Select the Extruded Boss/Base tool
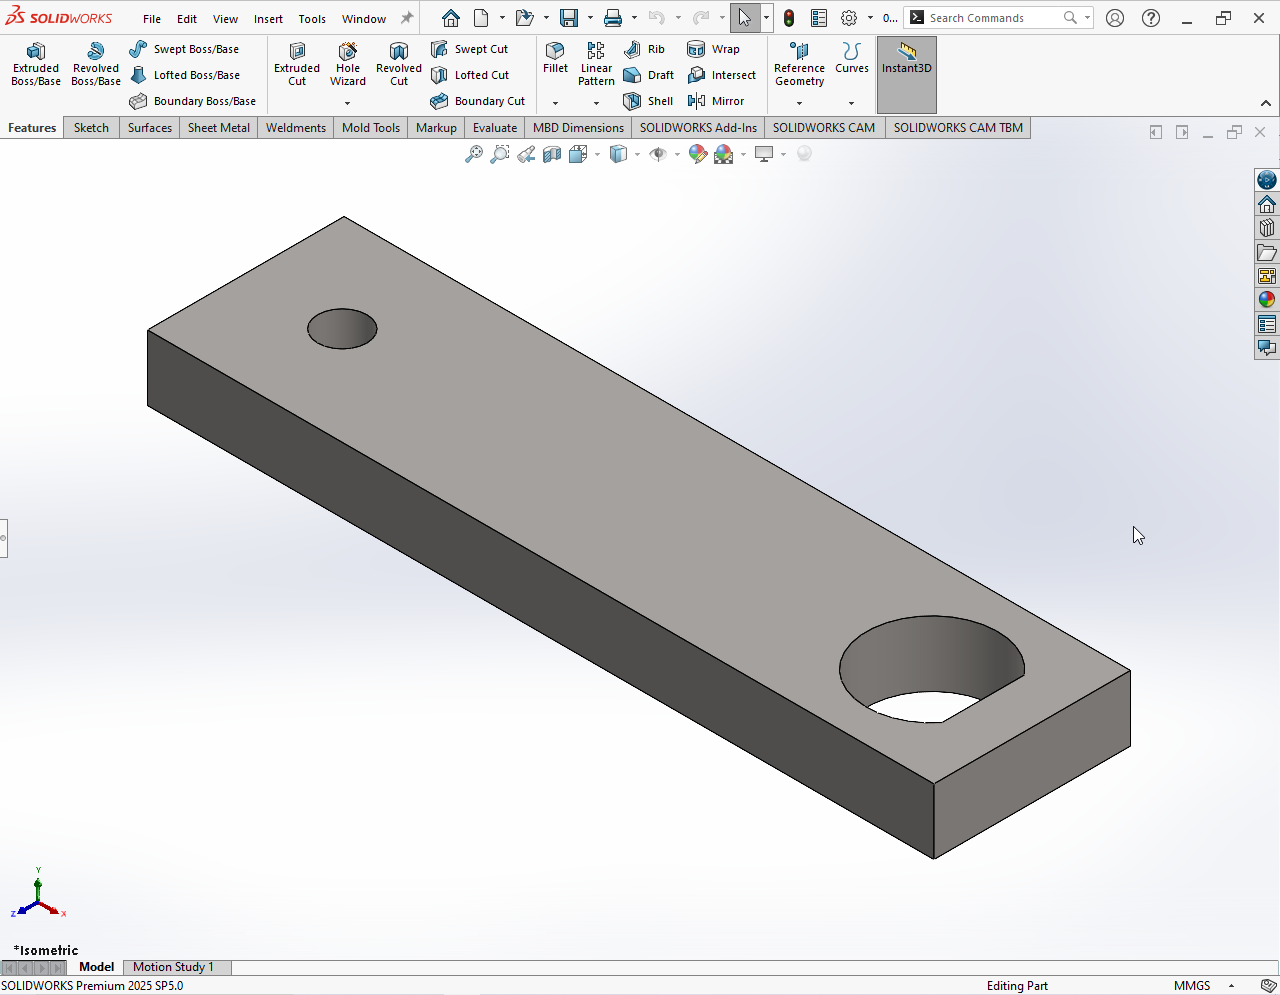 click(x=36, y=64)
